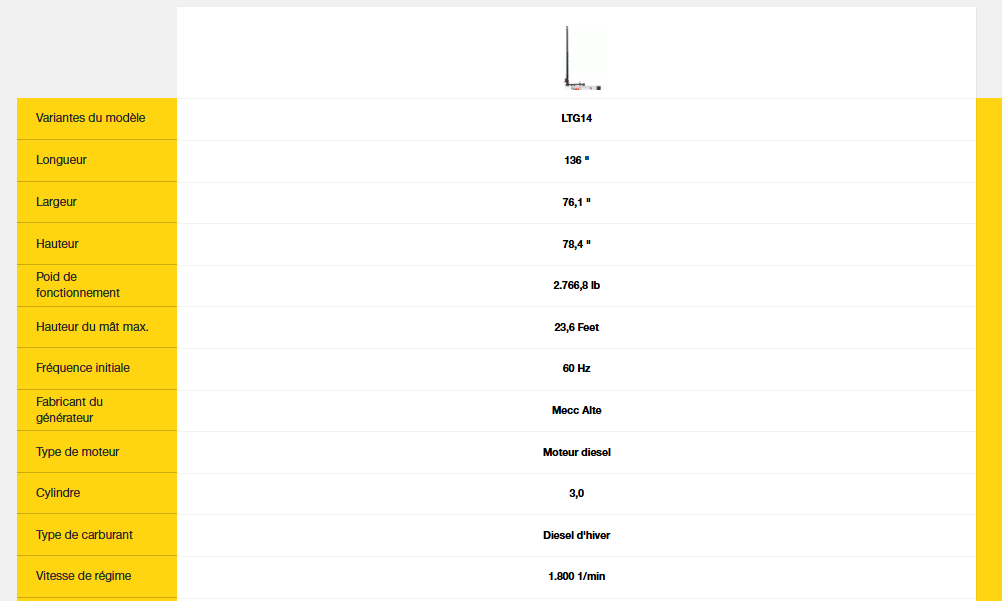Click the 'Largeur' row label

tap(57, 202)
